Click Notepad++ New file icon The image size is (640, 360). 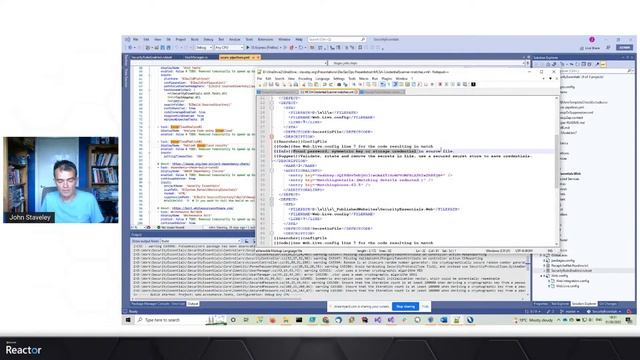coord(260,84)
